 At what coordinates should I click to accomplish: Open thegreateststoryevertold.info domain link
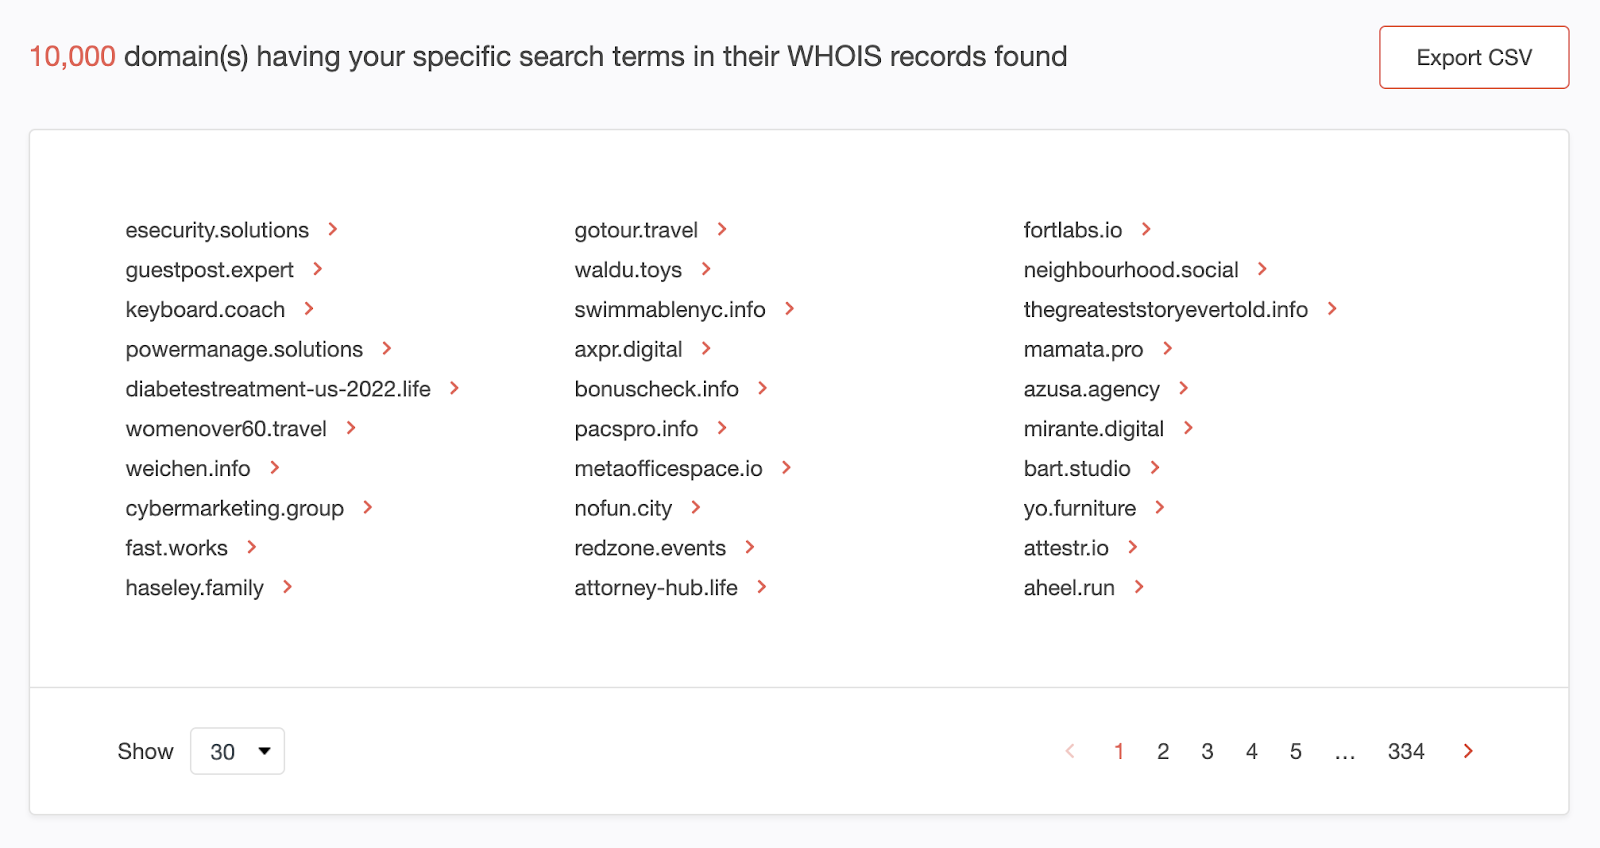(x=1165, y=310)
